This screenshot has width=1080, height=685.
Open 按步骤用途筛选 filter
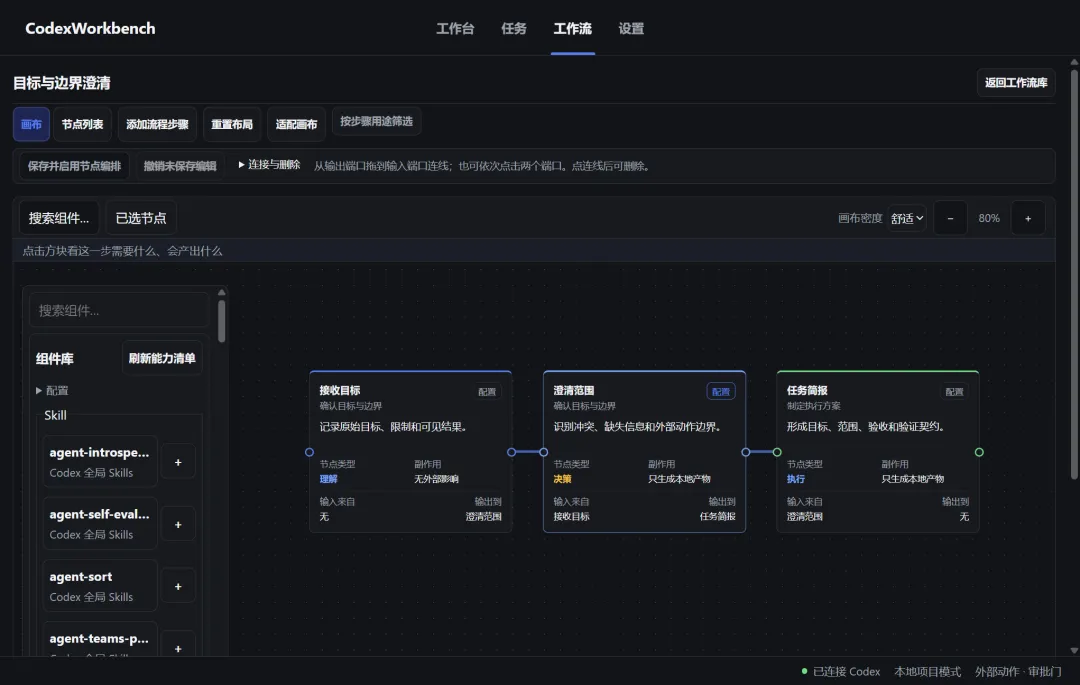tap(376, 121)
